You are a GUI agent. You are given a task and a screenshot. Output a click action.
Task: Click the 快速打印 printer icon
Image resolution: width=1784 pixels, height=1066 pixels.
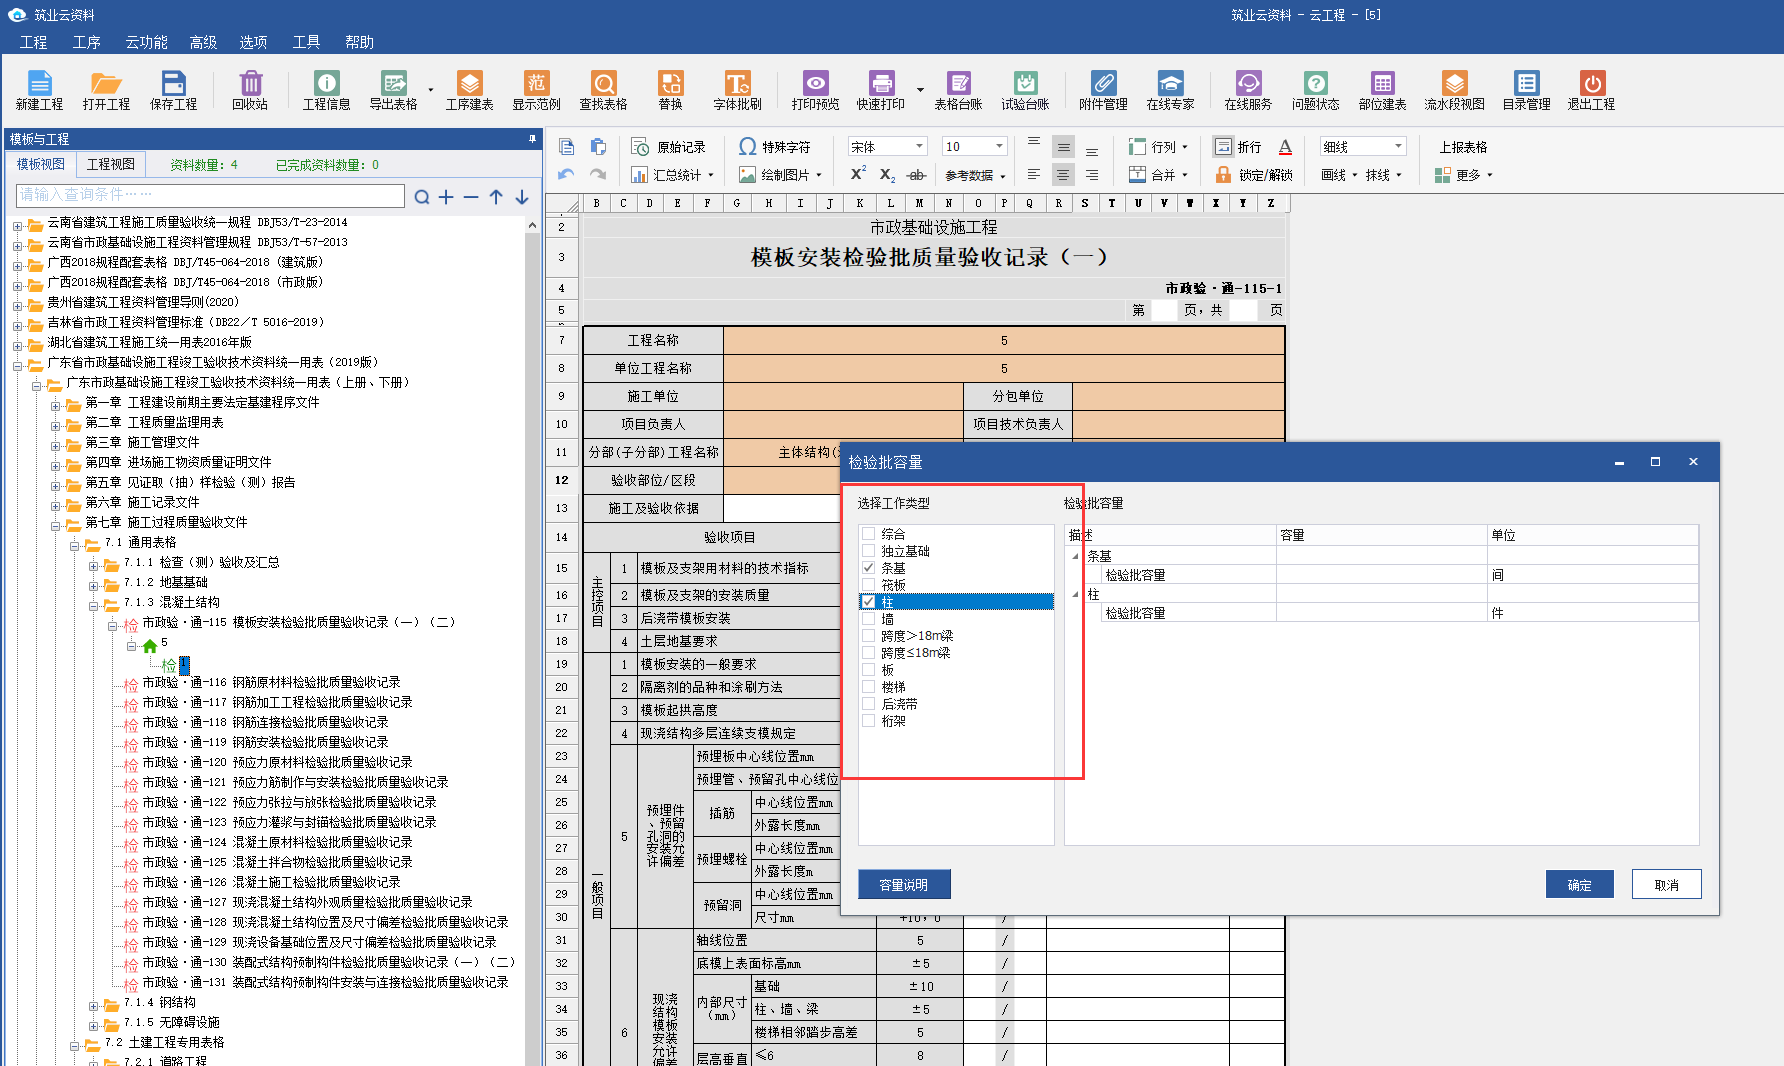click(x=880, y=90)
